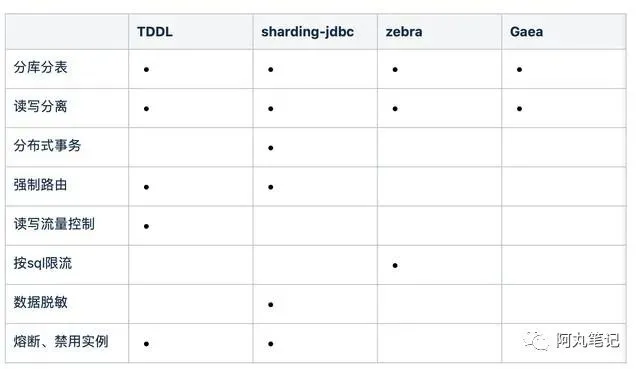Select the 强制路由 row label
The height and width of the screenshot is (369, 640).
(x=40, y=185)
